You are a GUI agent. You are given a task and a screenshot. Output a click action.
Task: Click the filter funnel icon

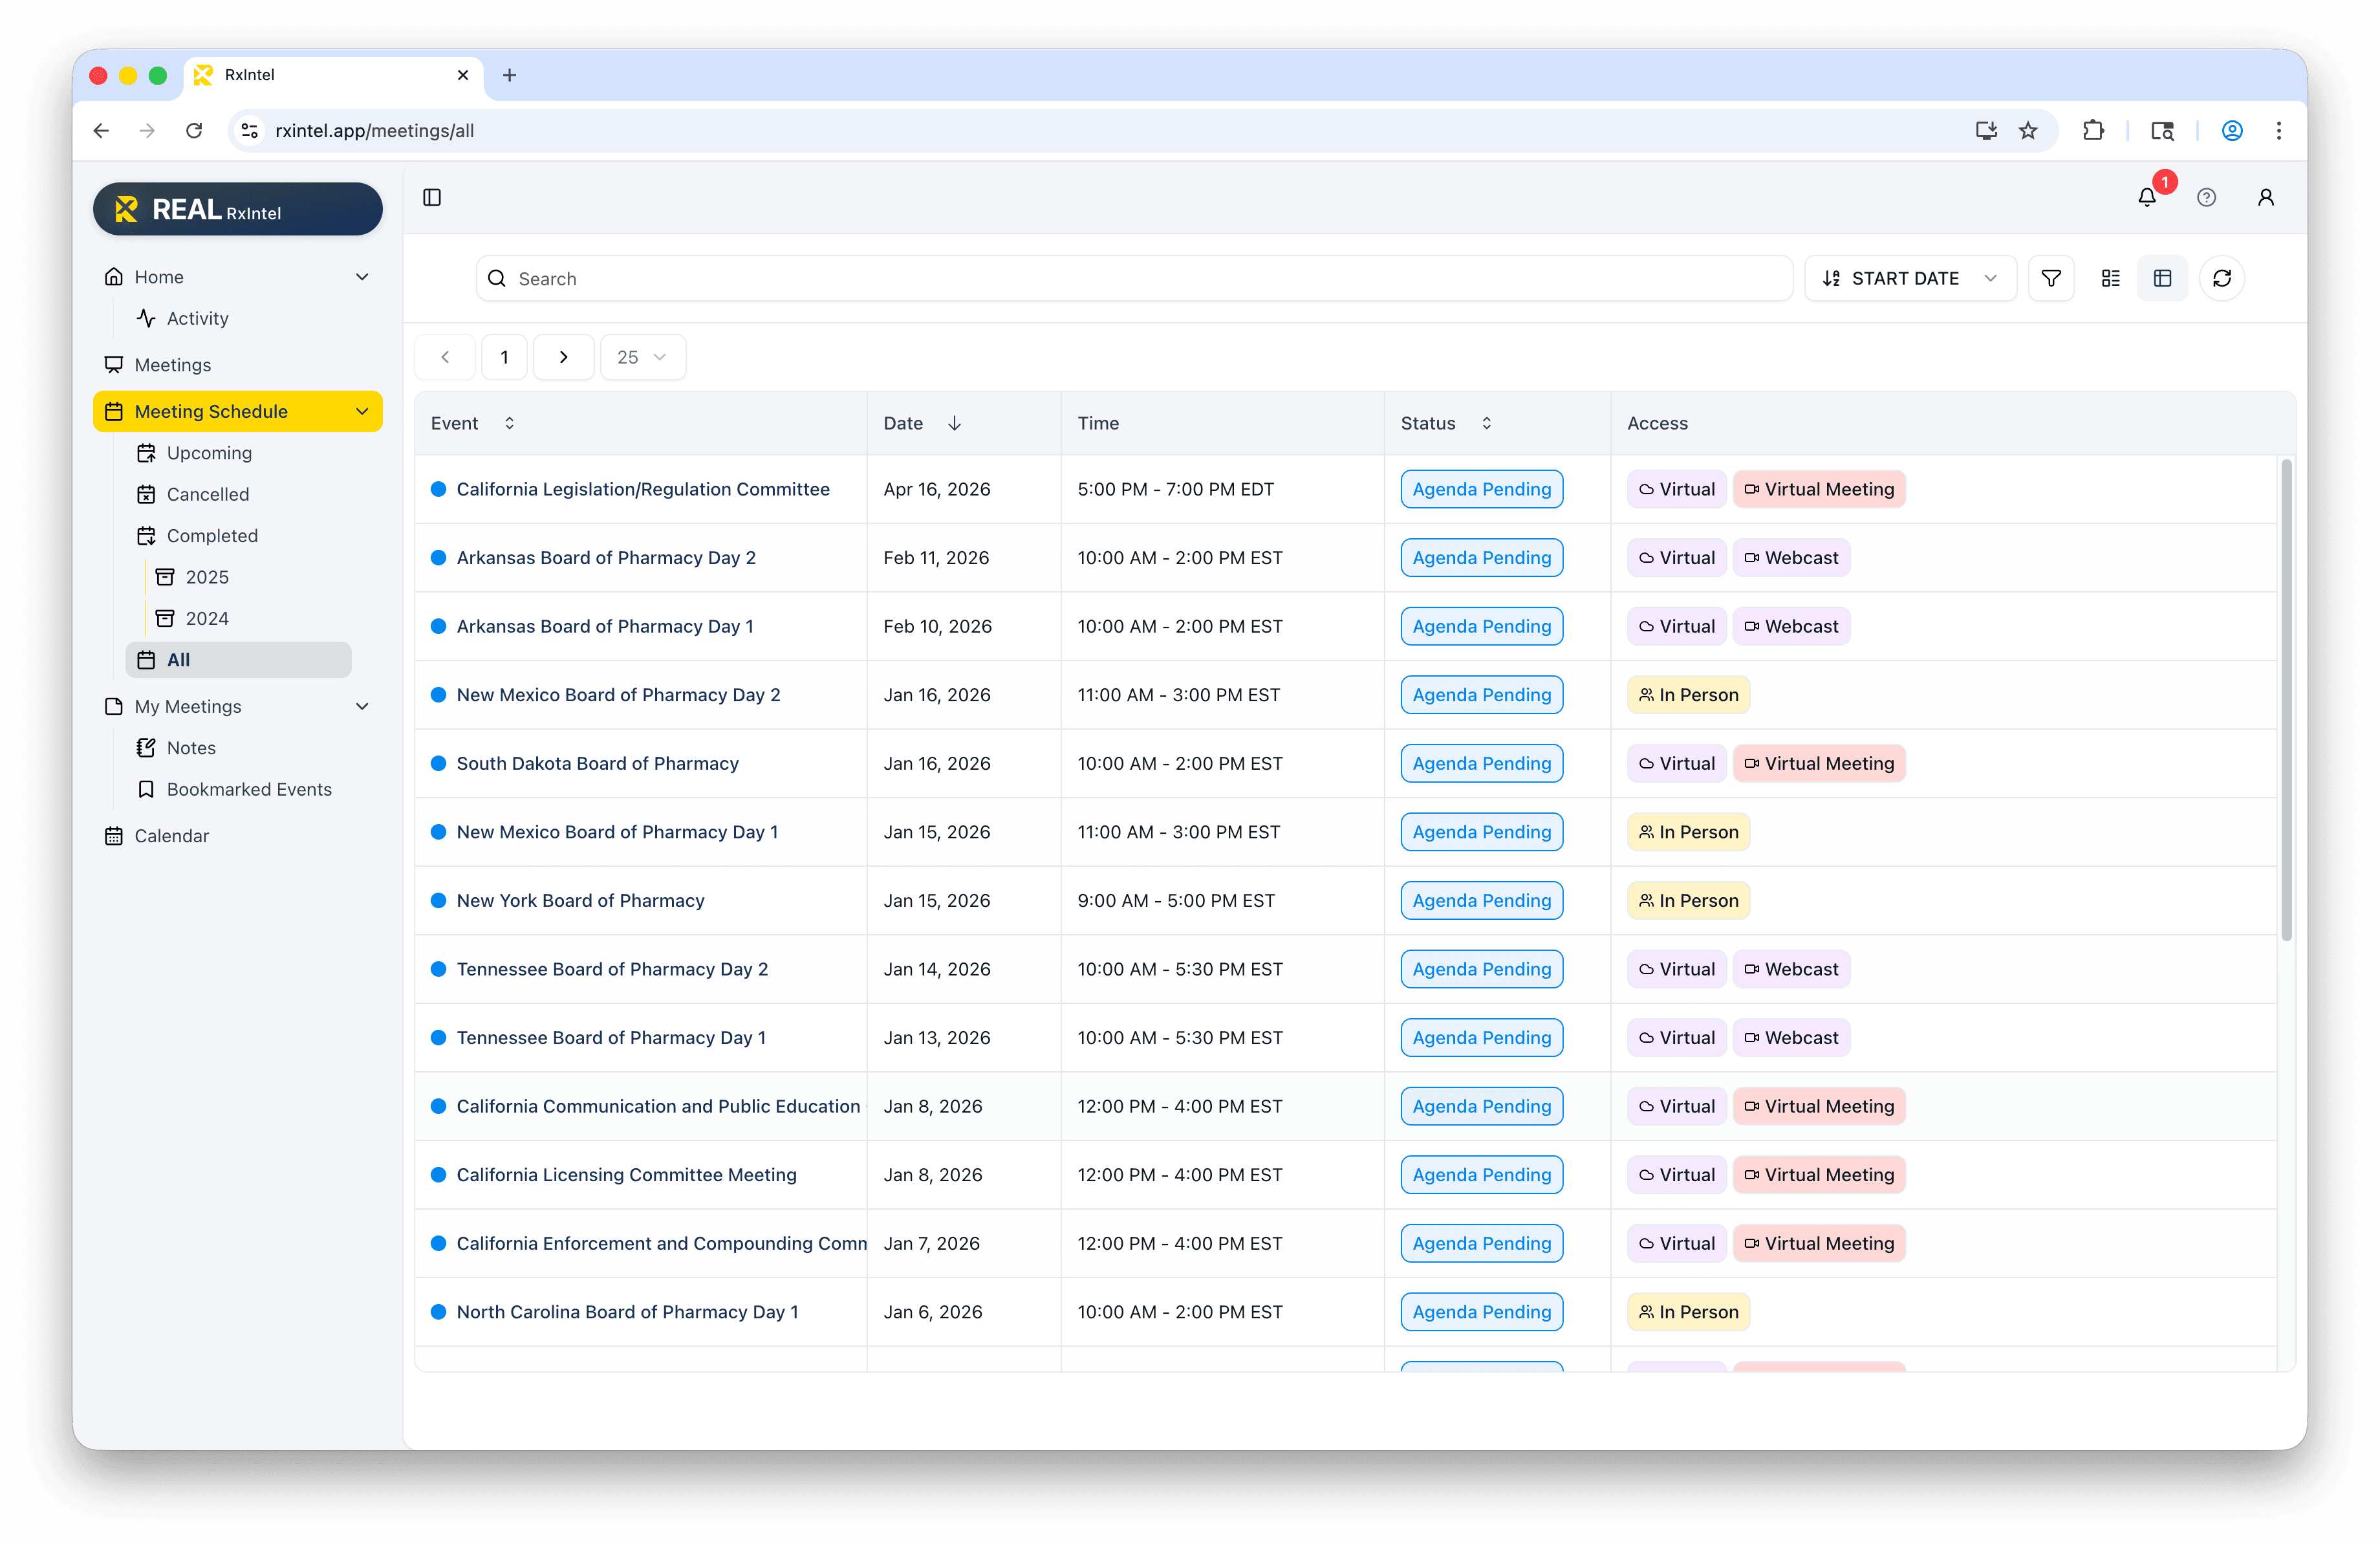[x=2050, y=278]
